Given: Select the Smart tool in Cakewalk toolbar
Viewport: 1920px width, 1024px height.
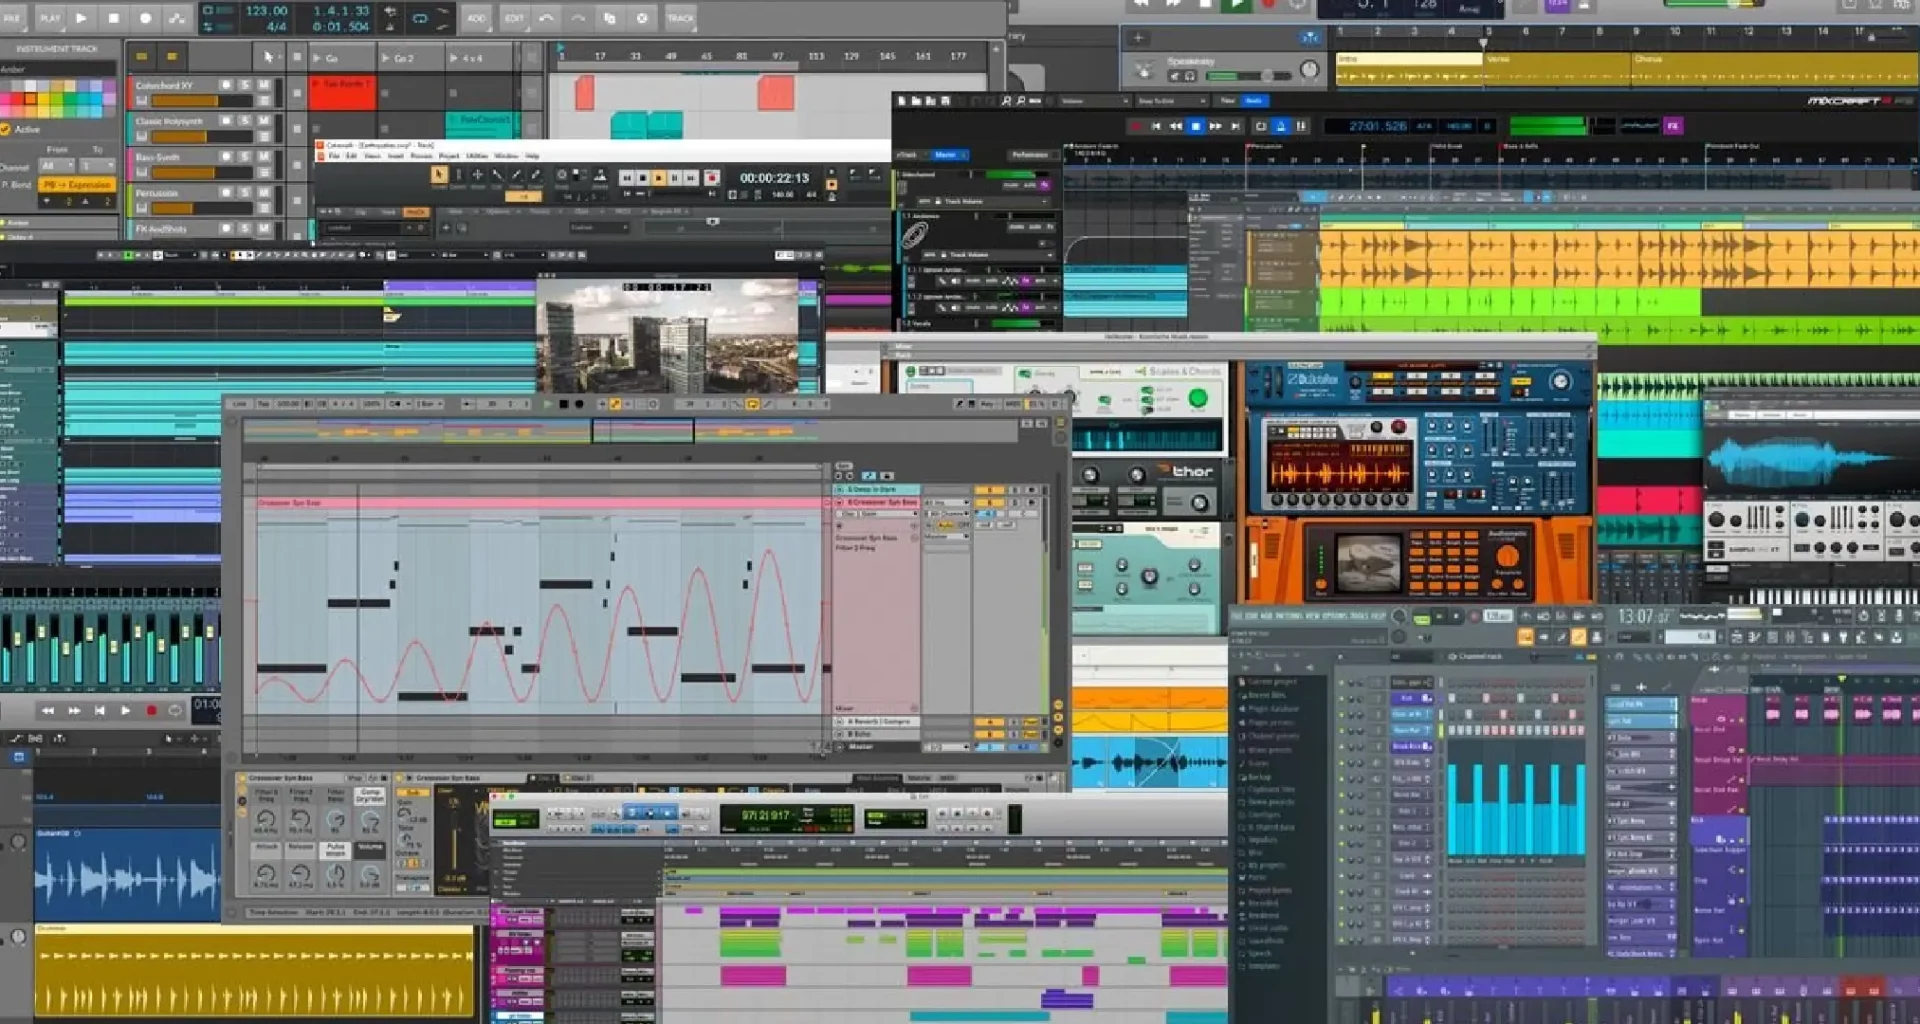Looking at the screenshot, I should click(439, 175).
